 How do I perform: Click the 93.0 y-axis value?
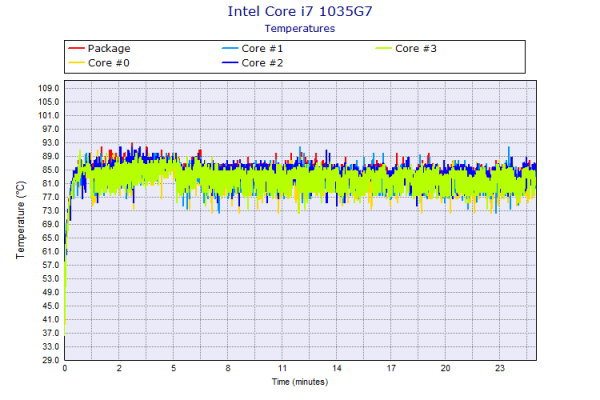click(x=51, y=142)
